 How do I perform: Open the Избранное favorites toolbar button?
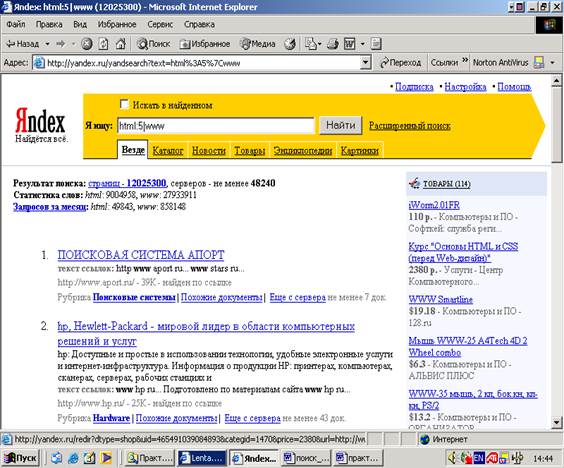[x=205, y=44]
